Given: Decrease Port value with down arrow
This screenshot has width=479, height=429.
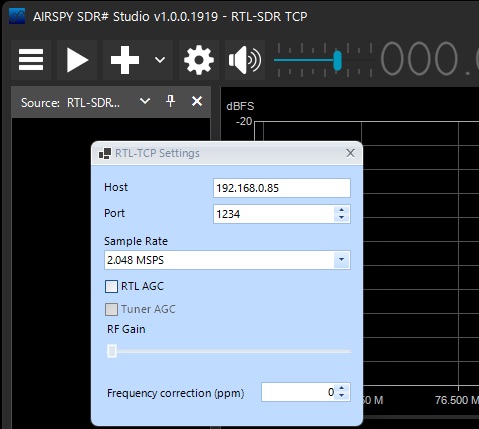Looking at the screenshot, I should click(x=341, y=218).
